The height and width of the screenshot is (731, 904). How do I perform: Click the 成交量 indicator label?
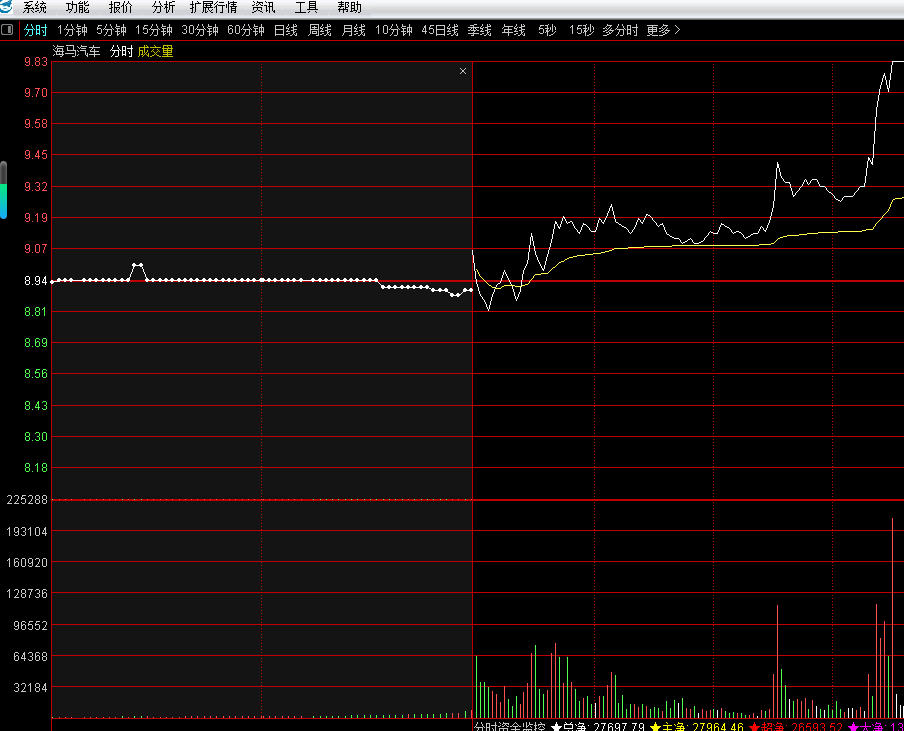tap(155, 51)
